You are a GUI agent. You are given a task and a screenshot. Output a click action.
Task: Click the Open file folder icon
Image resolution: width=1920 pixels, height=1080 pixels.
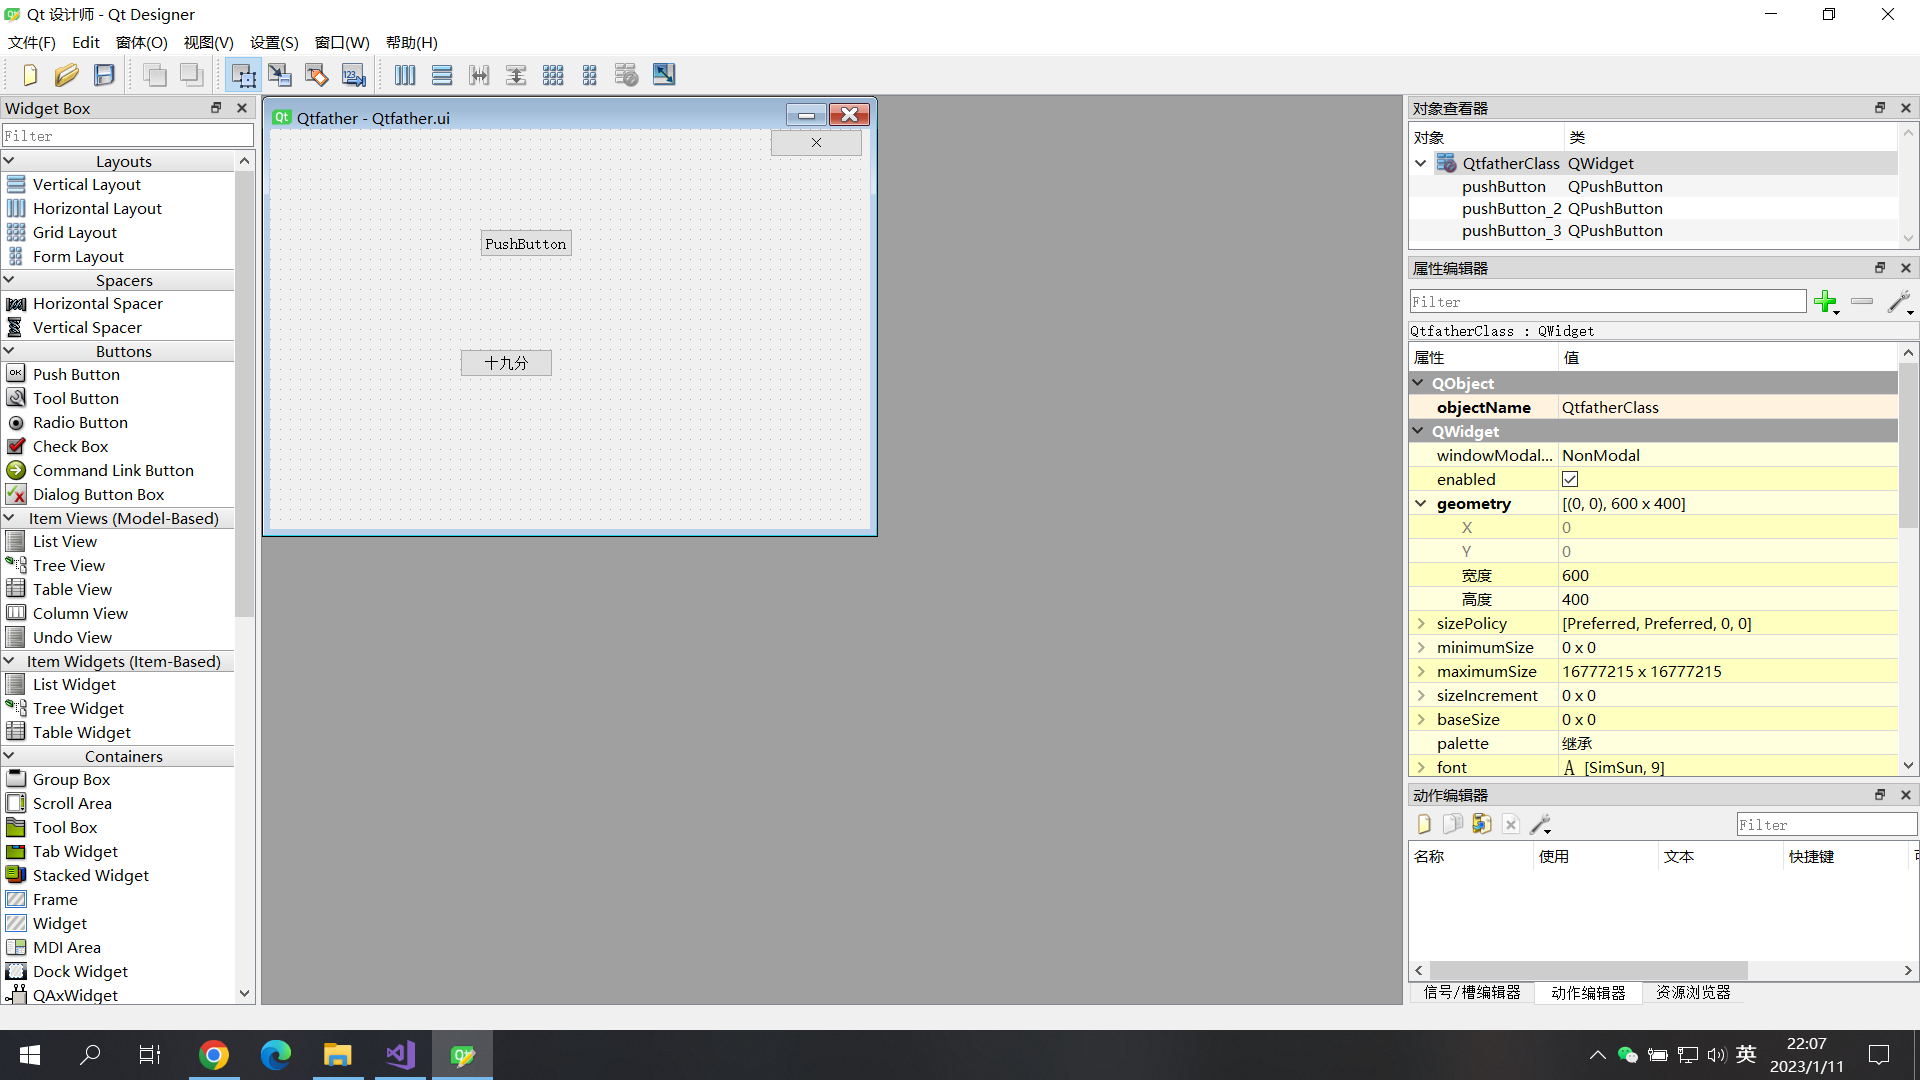coord(66,75)
